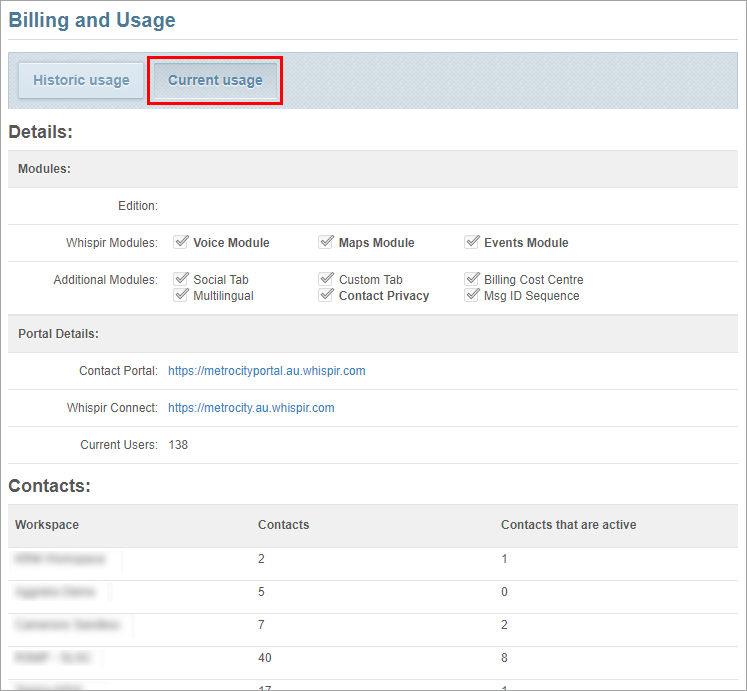747x691 pixels.
Task: Toggle the Msg ID Sequence checkbox
Action: click(472, 295)
